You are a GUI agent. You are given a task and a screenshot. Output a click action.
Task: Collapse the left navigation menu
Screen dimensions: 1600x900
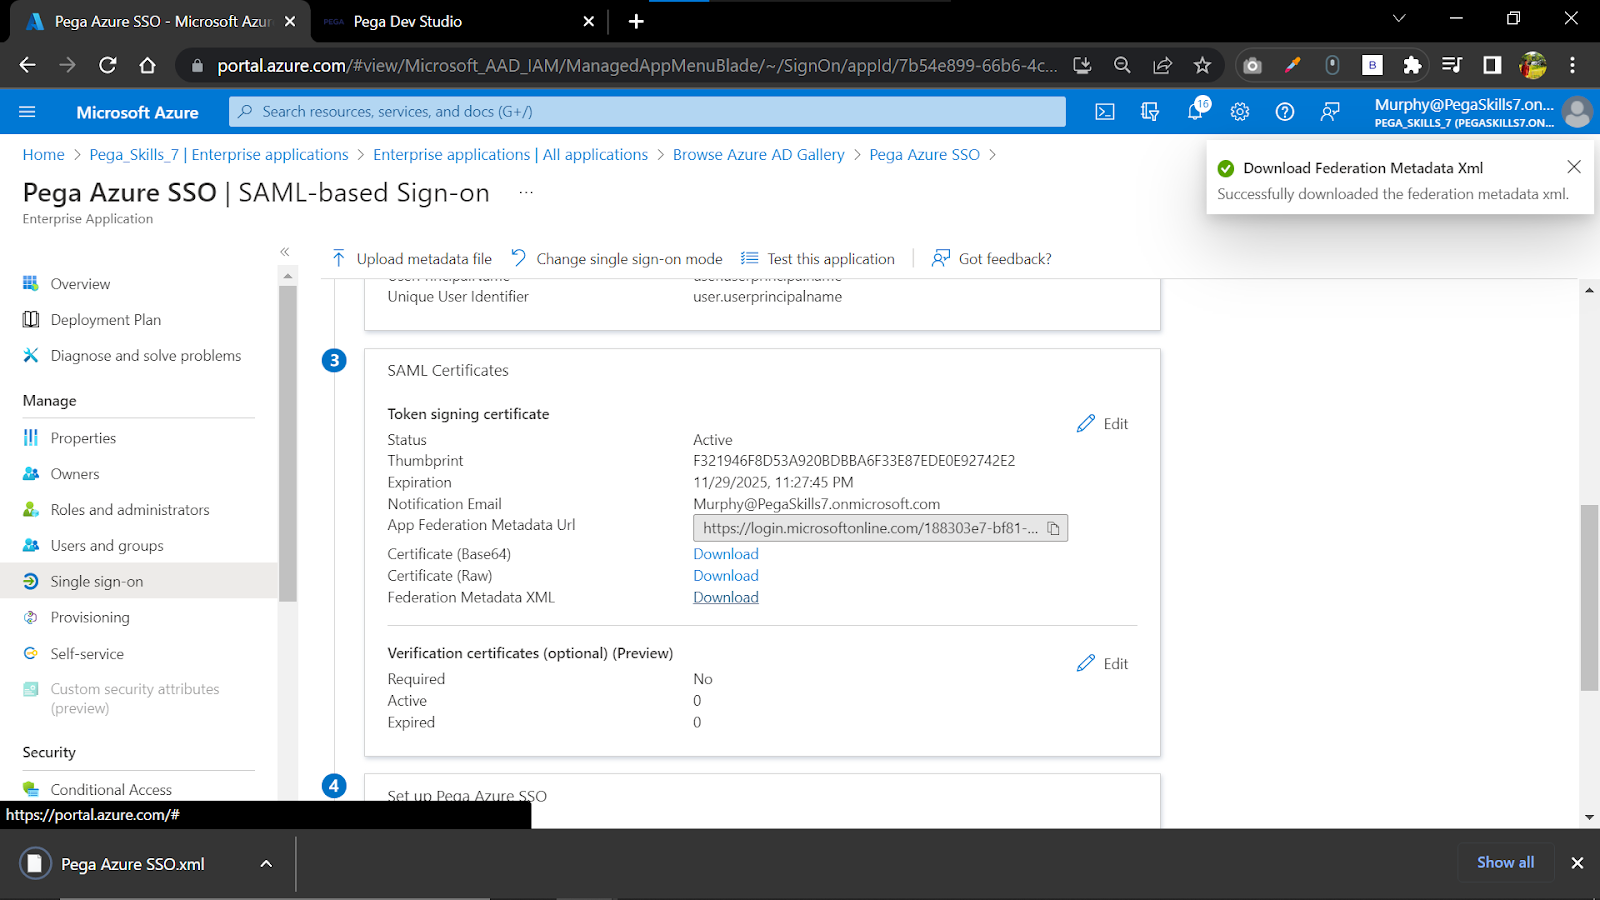coord(285,252)
